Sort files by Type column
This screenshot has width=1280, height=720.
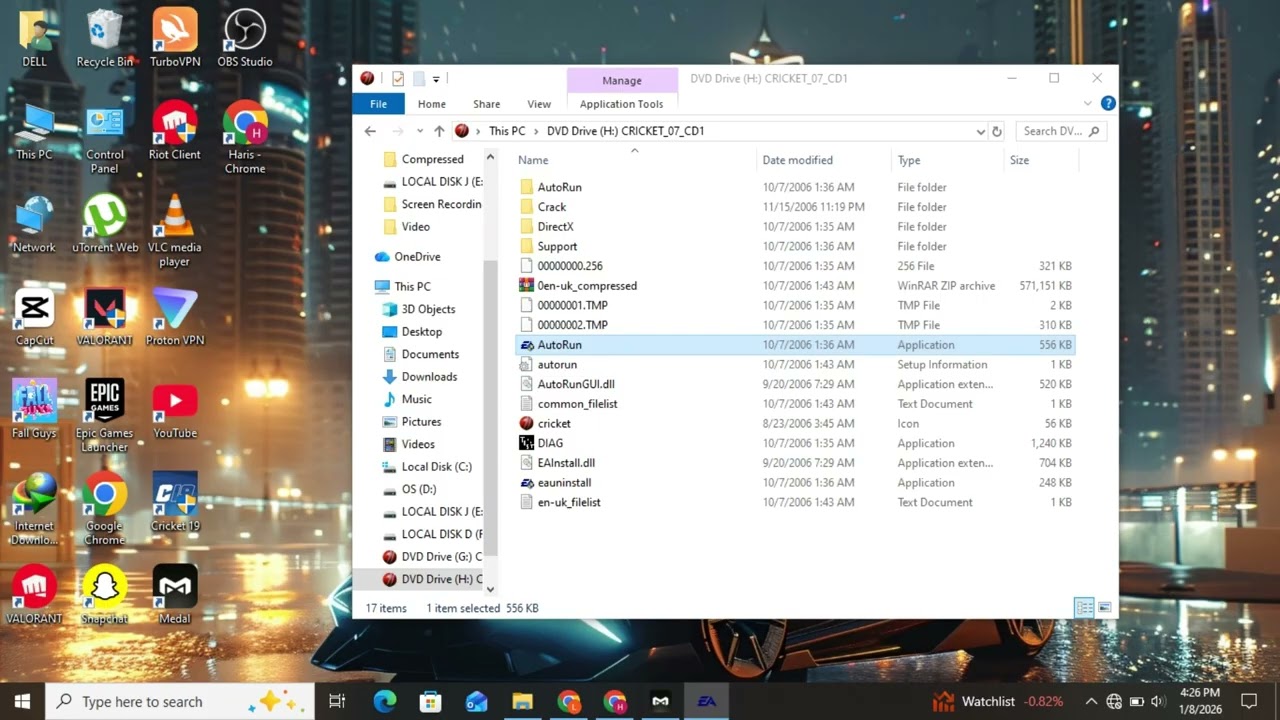point(947,160)
